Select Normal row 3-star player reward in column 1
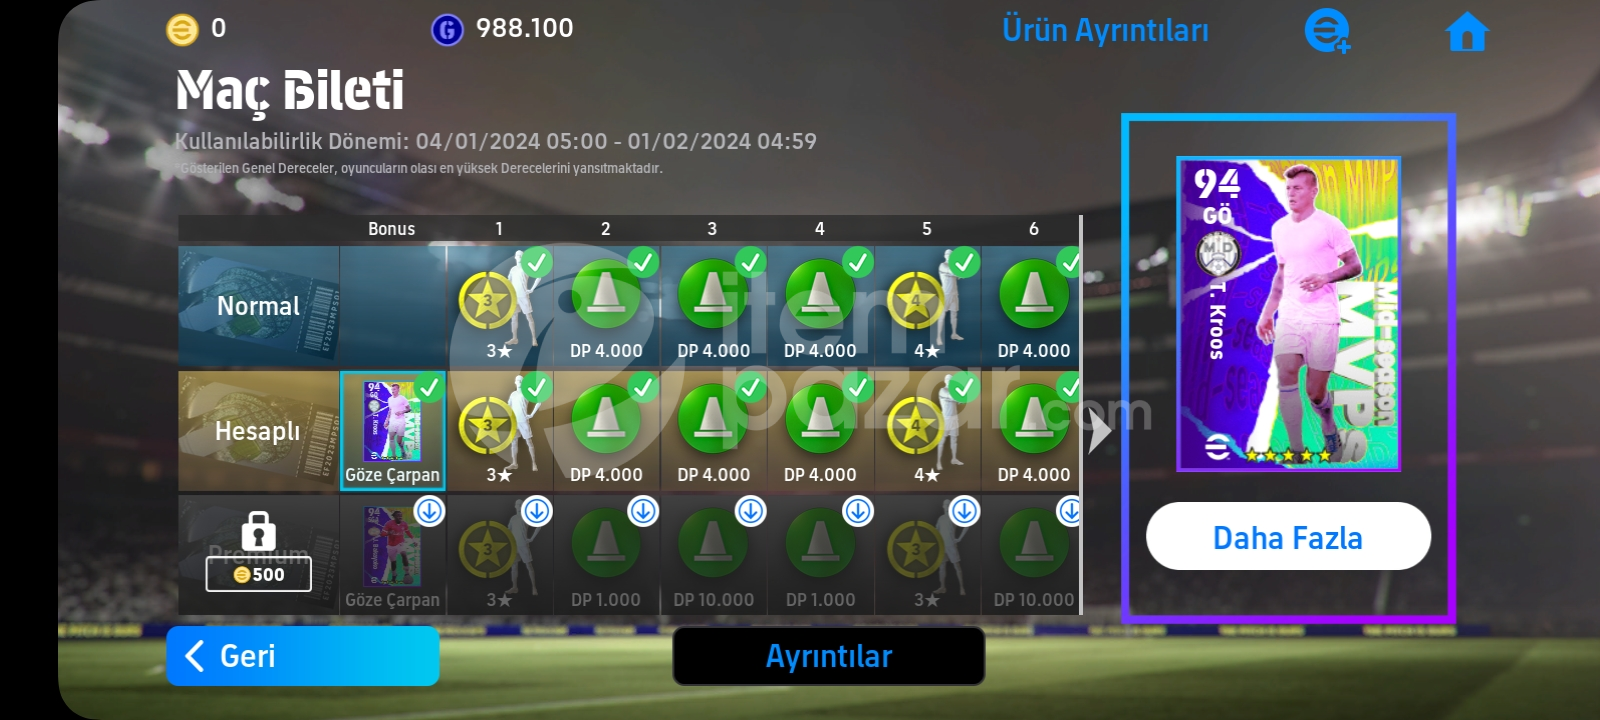 (x=499, y=306)
